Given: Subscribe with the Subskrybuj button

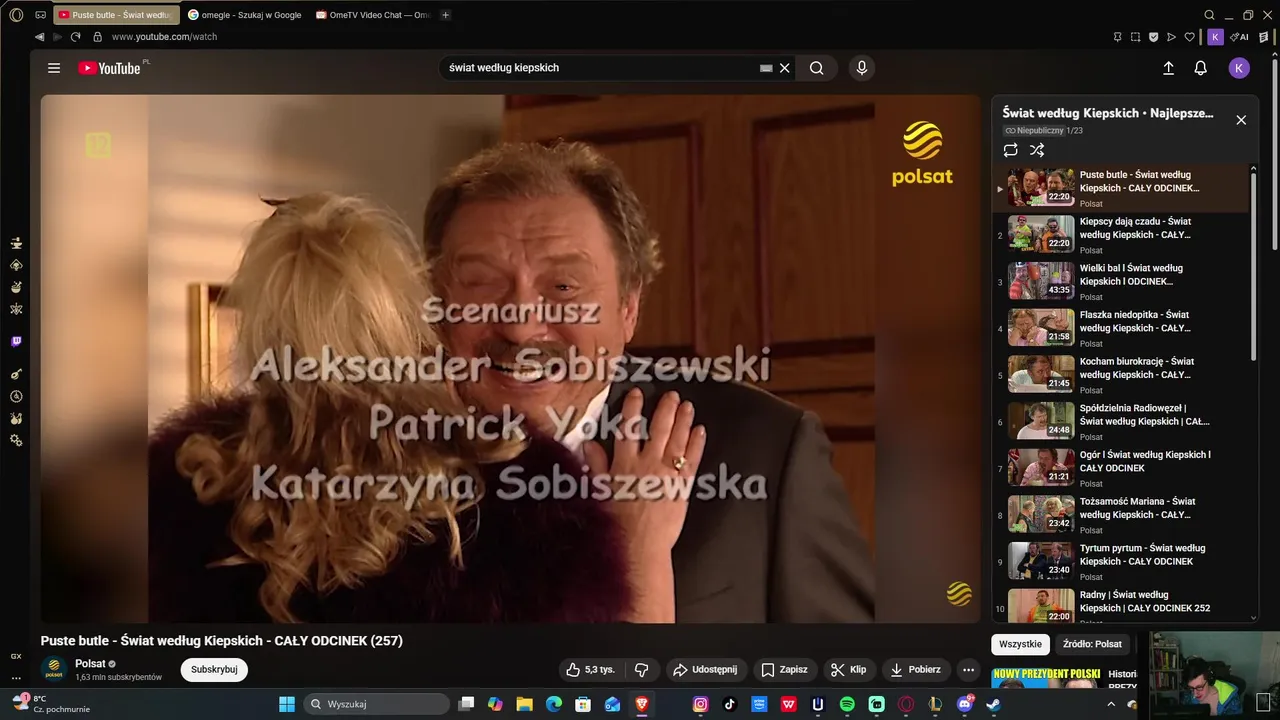Looking at the screenshot, I should (214, 669).
